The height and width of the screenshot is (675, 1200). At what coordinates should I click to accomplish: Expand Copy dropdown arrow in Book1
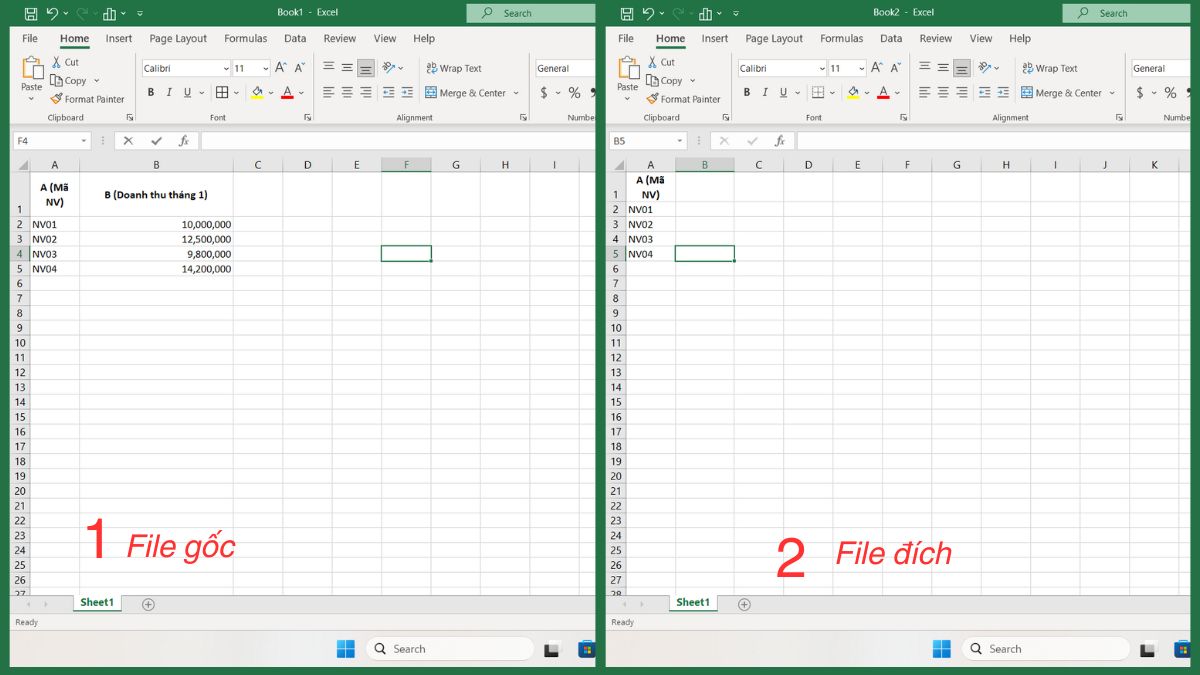tap(97, 81)
